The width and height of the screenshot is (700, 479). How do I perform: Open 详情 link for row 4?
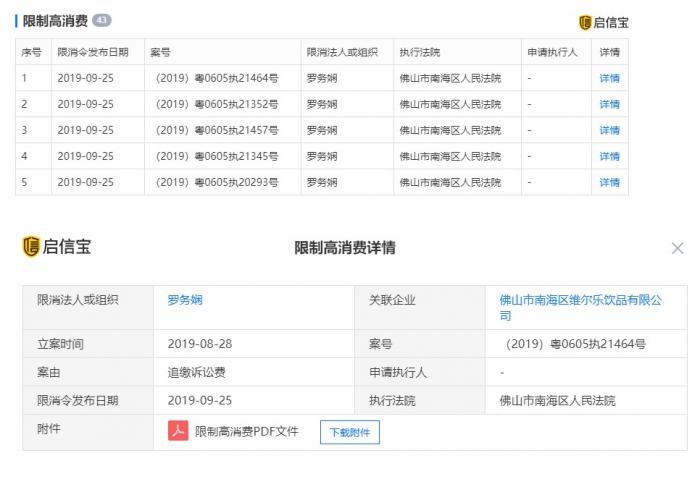coord(609,156)
